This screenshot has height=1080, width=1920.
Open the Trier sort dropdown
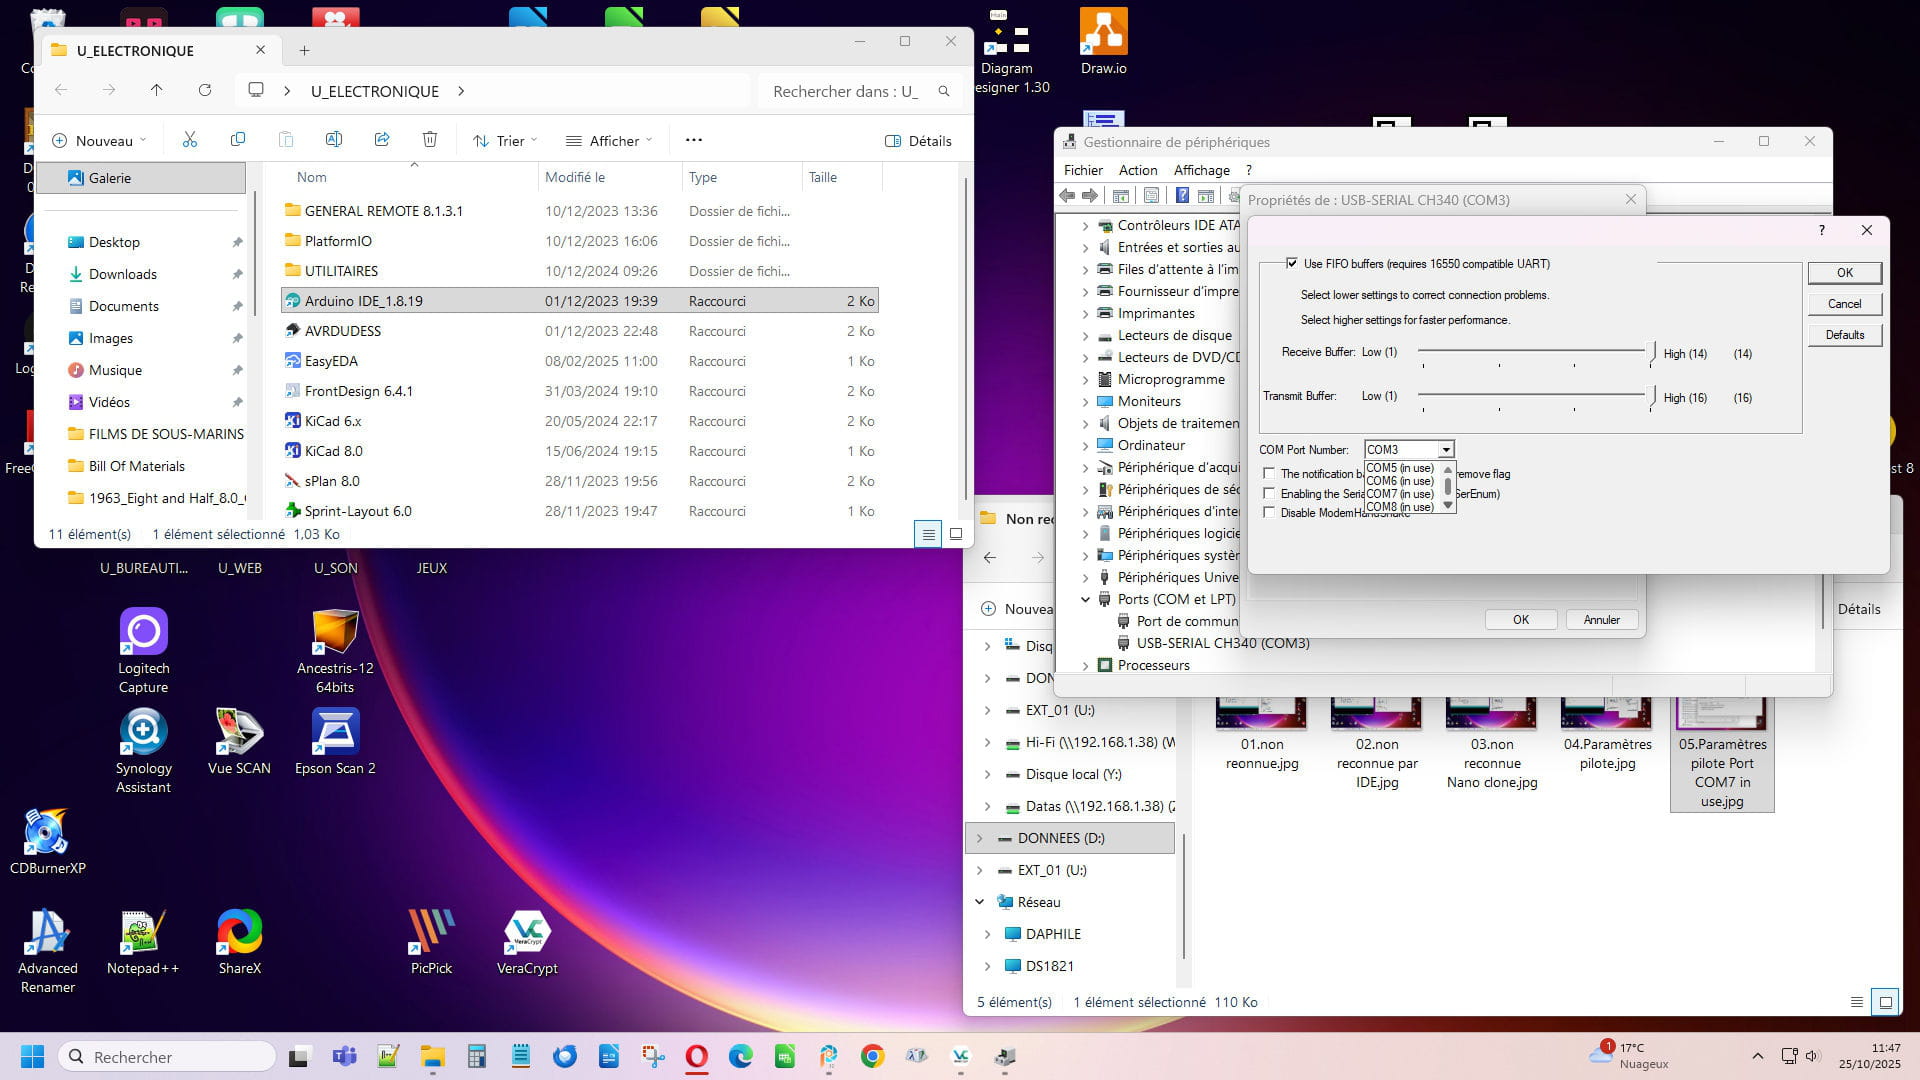[505, 141]
